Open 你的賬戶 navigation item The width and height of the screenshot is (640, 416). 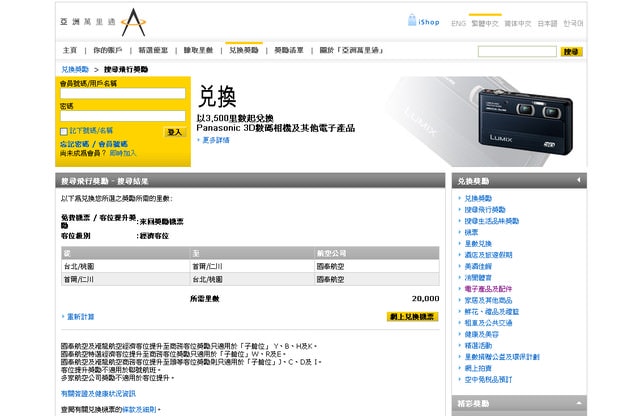click(108, 50)
